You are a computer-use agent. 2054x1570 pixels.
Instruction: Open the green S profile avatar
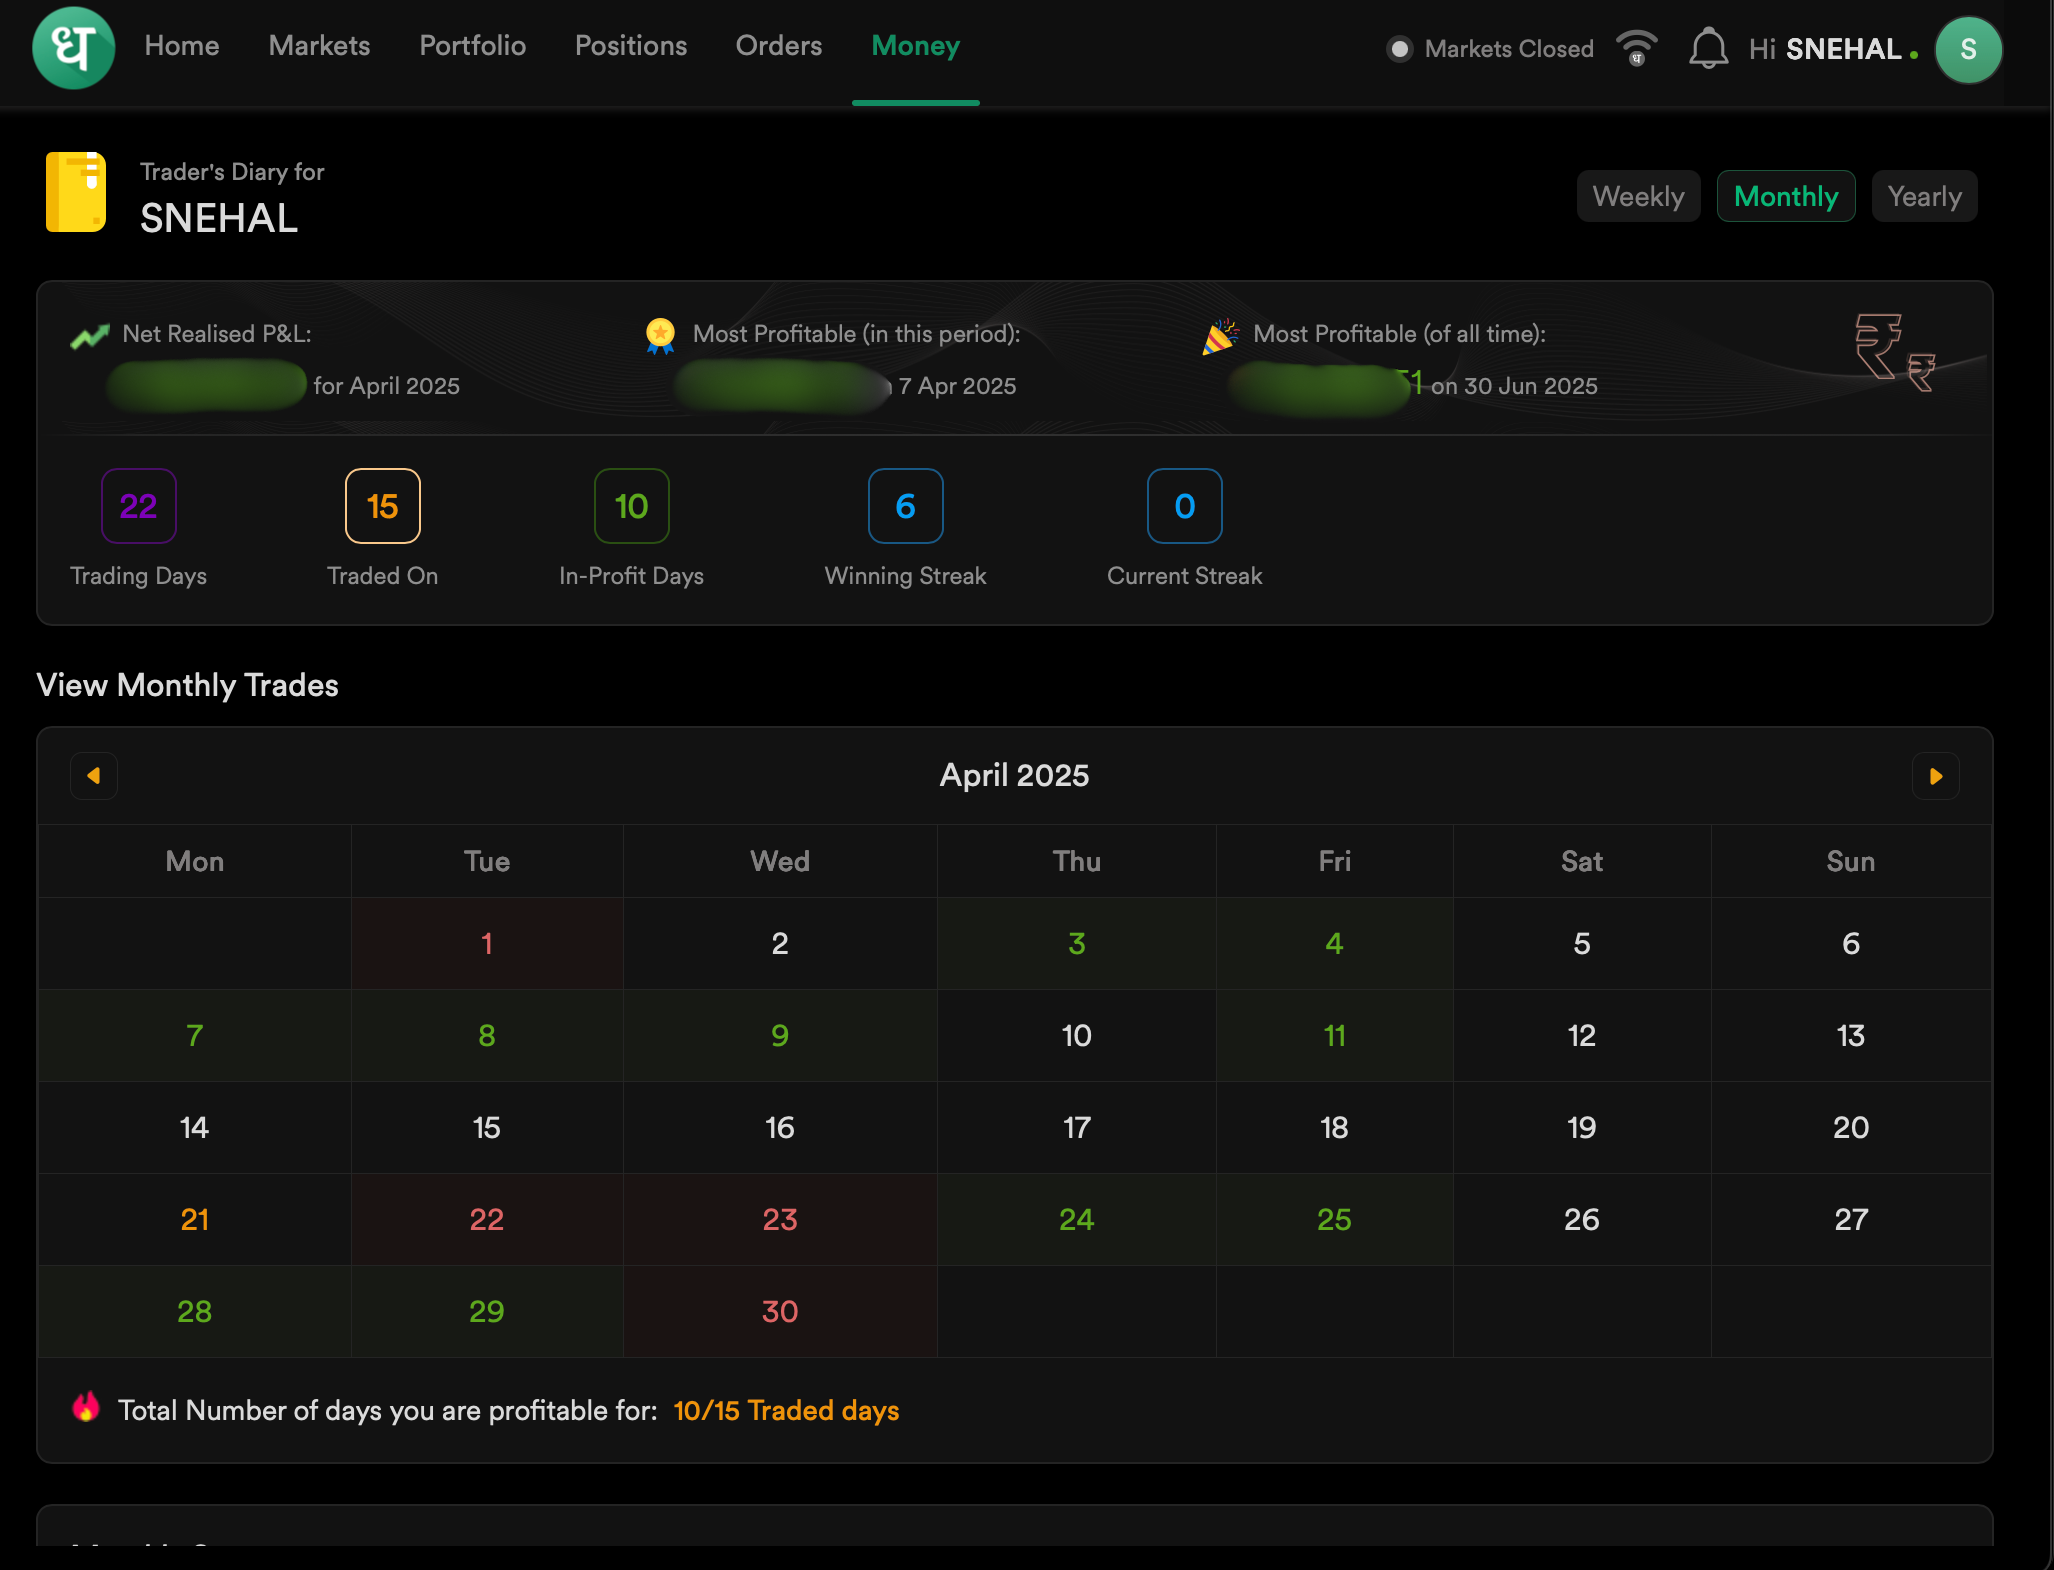pos(1967,49)
